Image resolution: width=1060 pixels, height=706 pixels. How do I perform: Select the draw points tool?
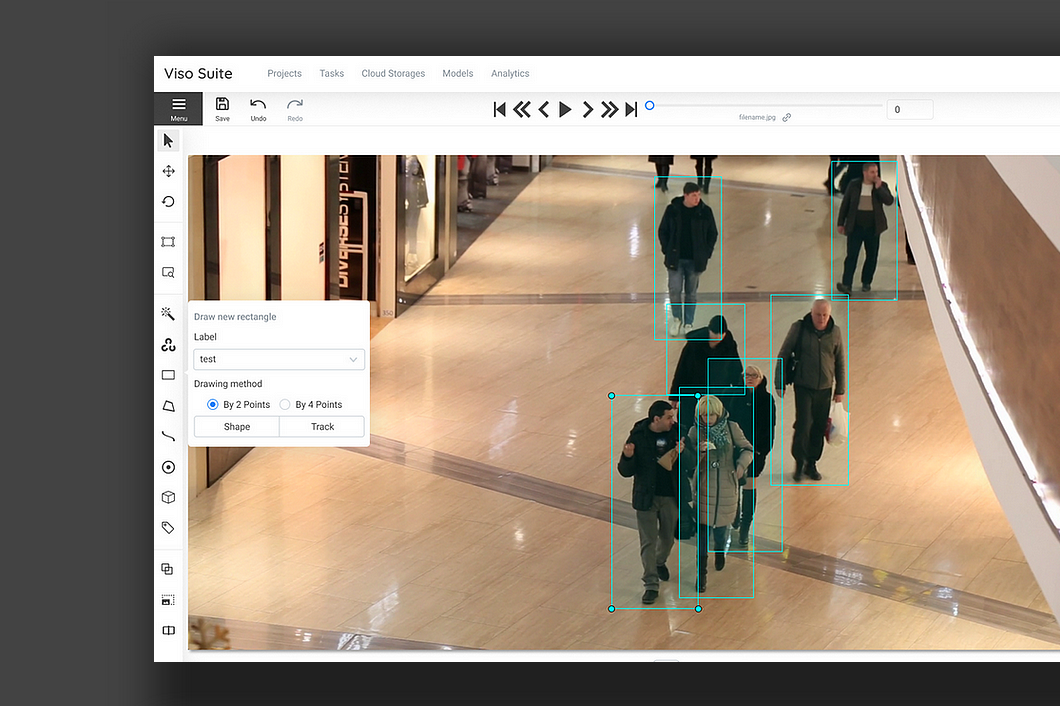coord(168,467)
